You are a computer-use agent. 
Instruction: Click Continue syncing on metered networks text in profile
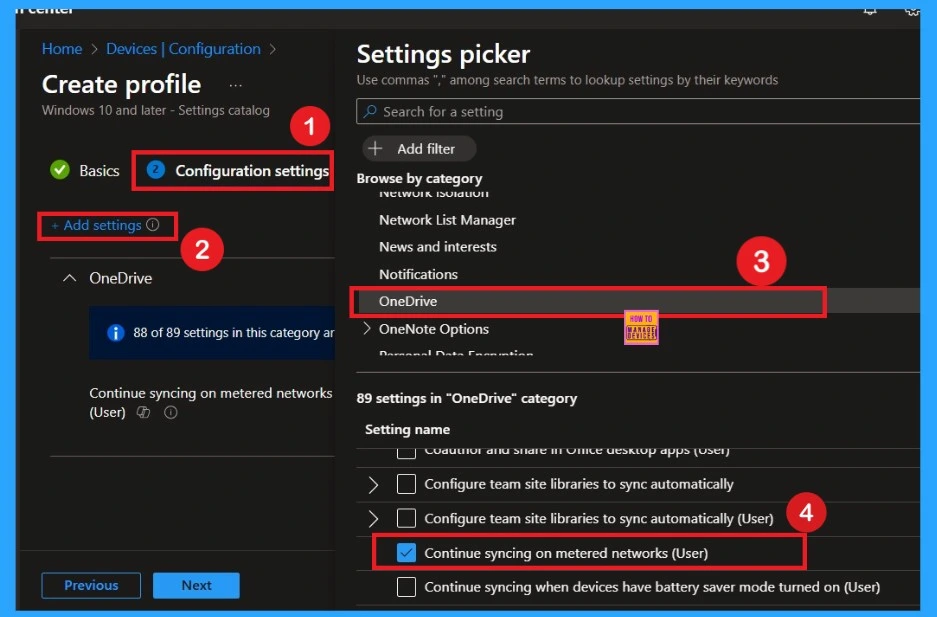point(210,403)
